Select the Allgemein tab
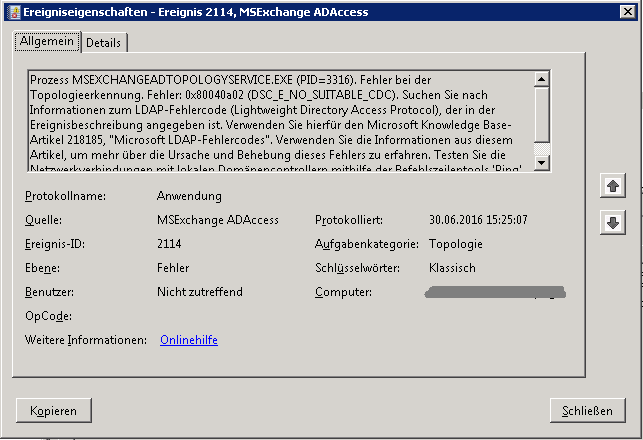643x440 pixels. coord(47,41)
